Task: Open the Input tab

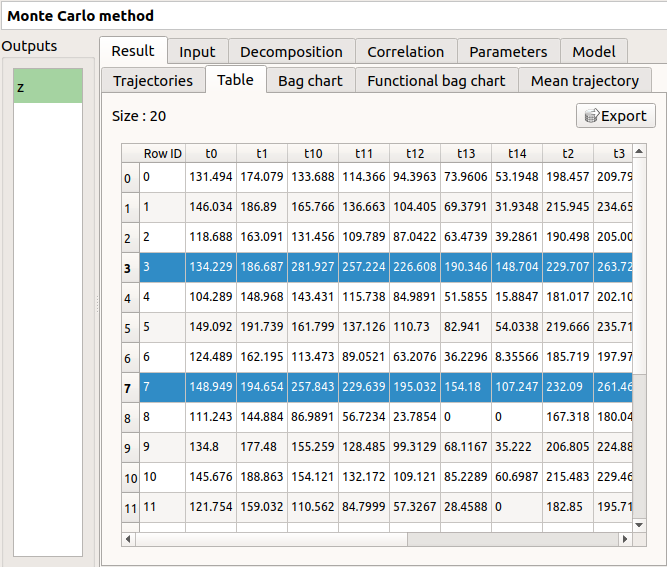Action: (x=197, y=52)
